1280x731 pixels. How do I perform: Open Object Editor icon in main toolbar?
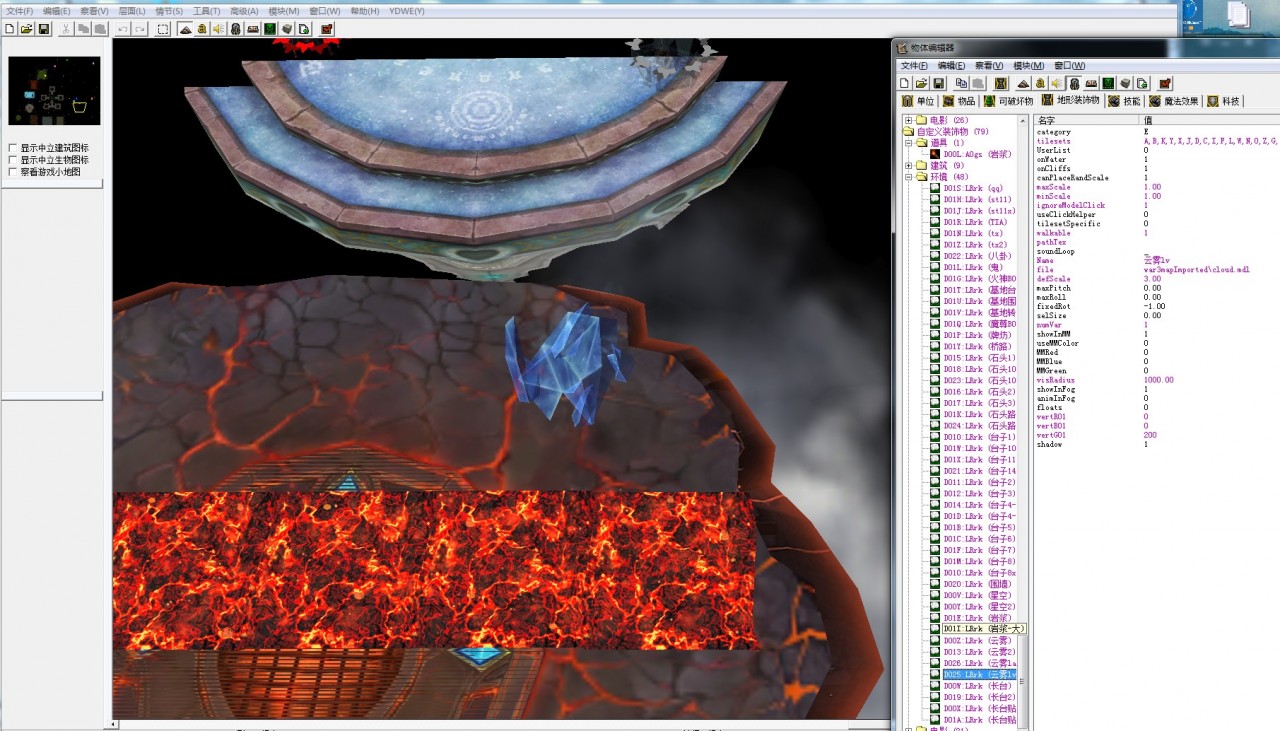(235, 29)
